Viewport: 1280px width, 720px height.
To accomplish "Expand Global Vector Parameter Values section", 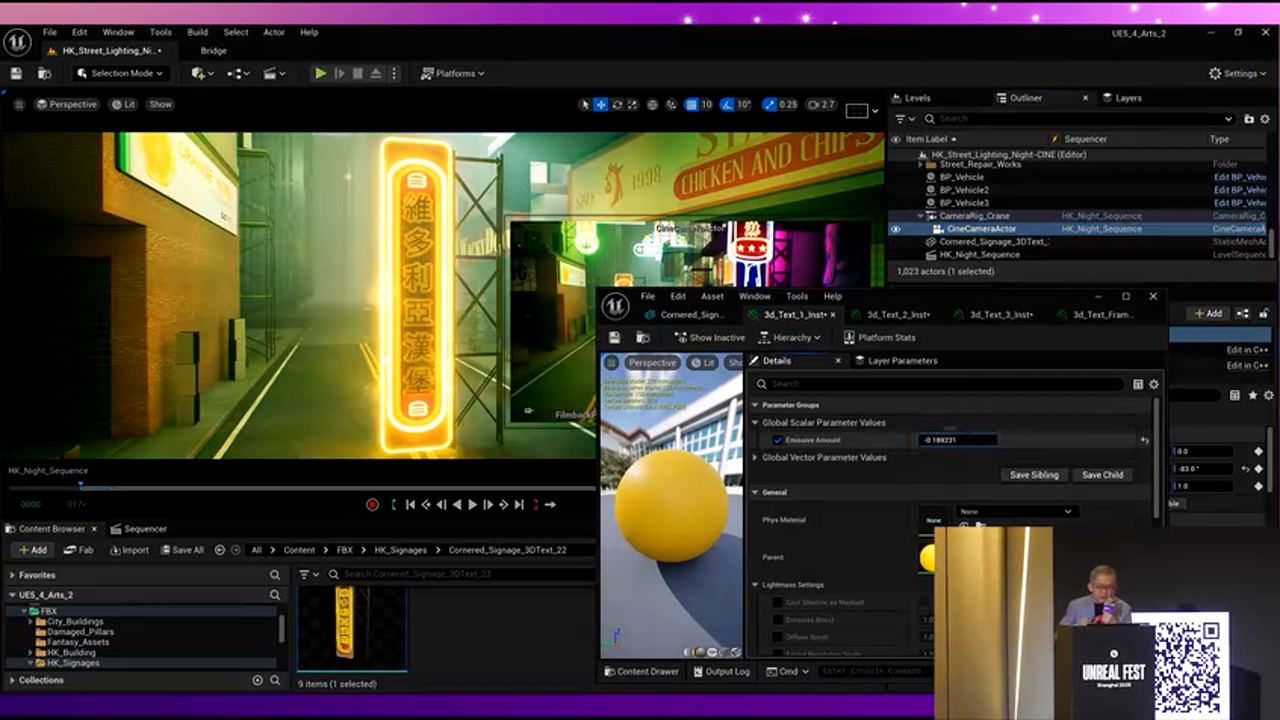I will 755,458.
